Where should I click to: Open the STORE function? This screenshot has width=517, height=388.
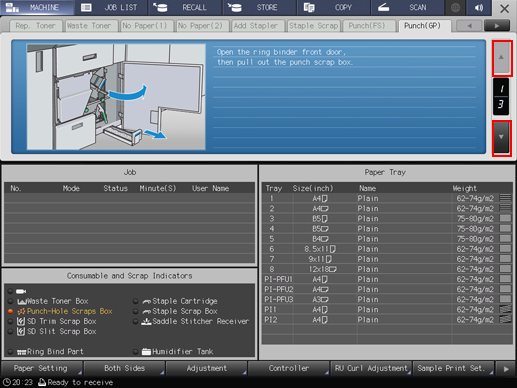pyautogui.click(x=259, y=7)
